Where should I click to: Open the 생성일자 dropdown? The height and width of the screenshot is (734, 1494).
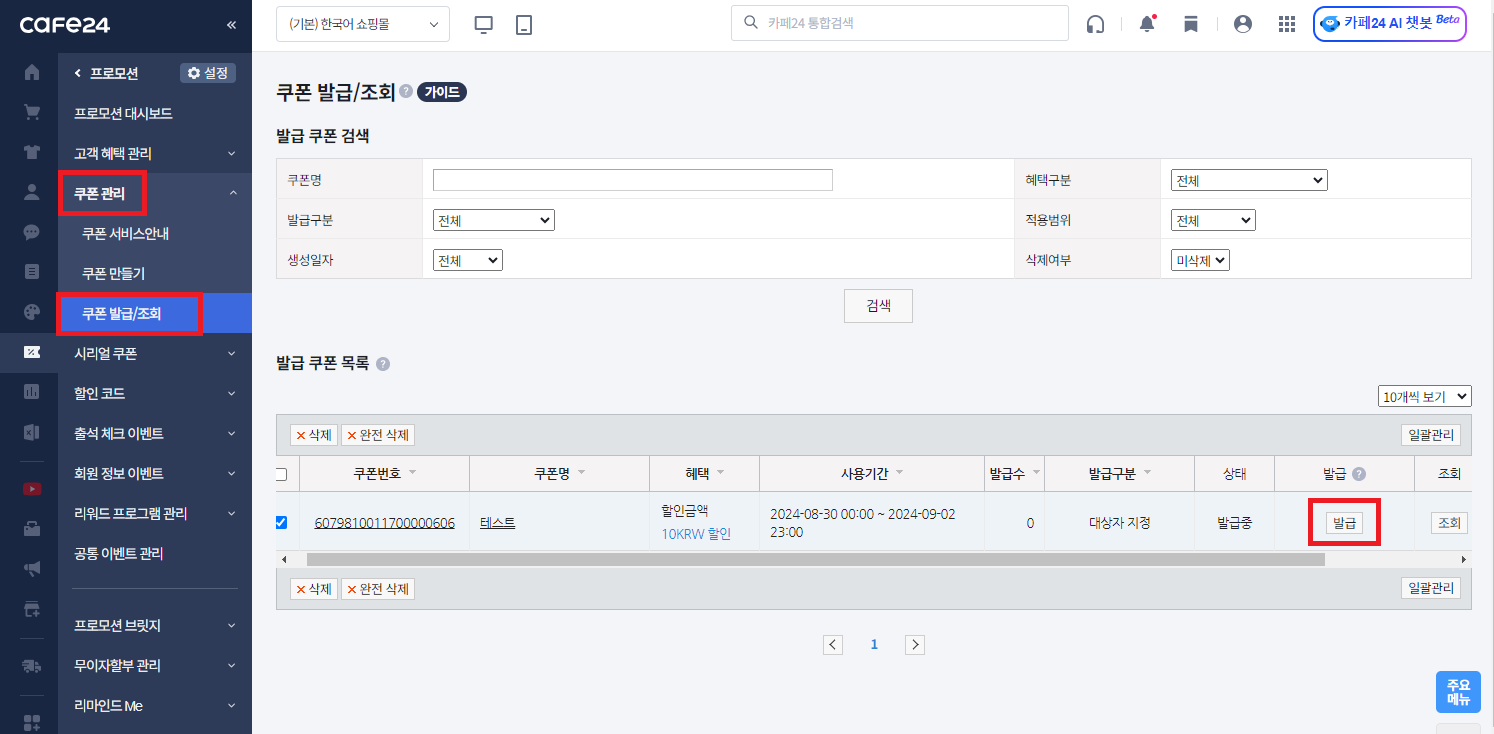[468, 260]
